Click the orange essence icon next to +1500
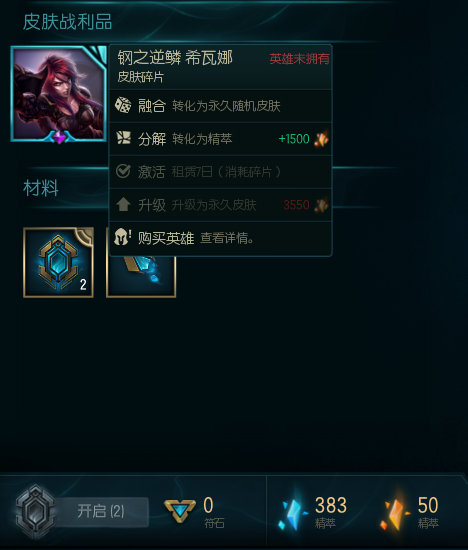The height and width of the screenshot is (550, 468). (x=321, y=139)
